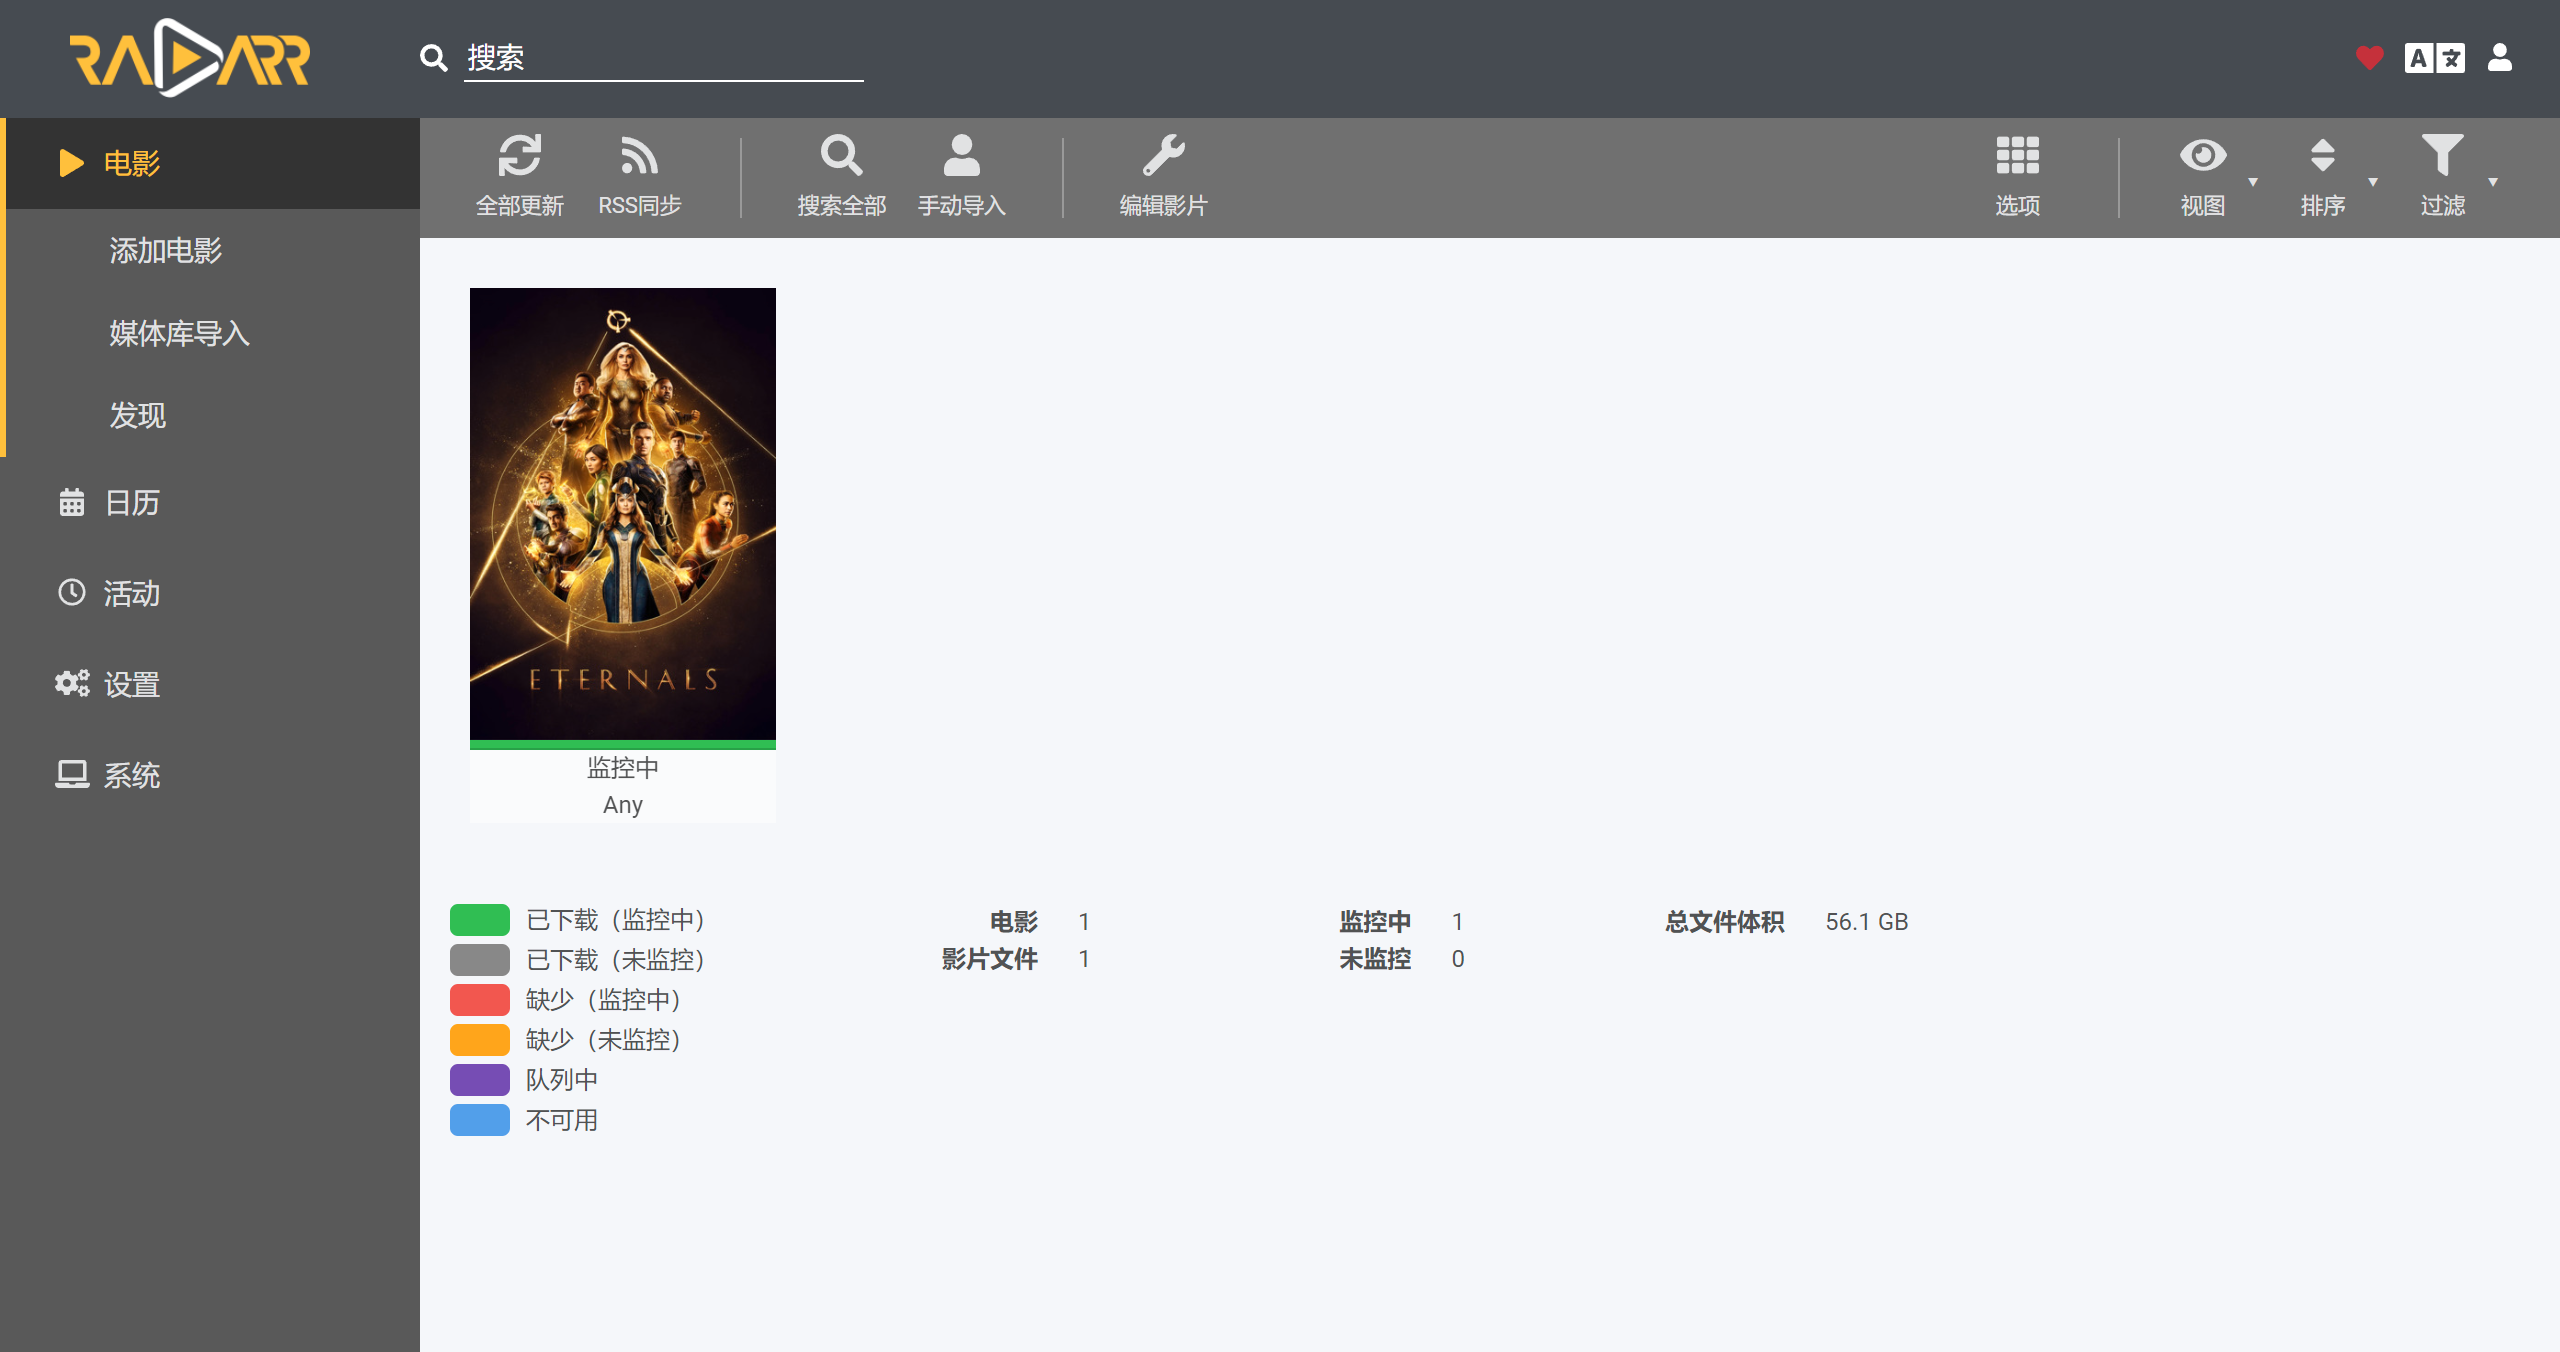The image size is (2560, 1352).
Task: Open the 日历 calendar menu item
Action: point(132,503)
